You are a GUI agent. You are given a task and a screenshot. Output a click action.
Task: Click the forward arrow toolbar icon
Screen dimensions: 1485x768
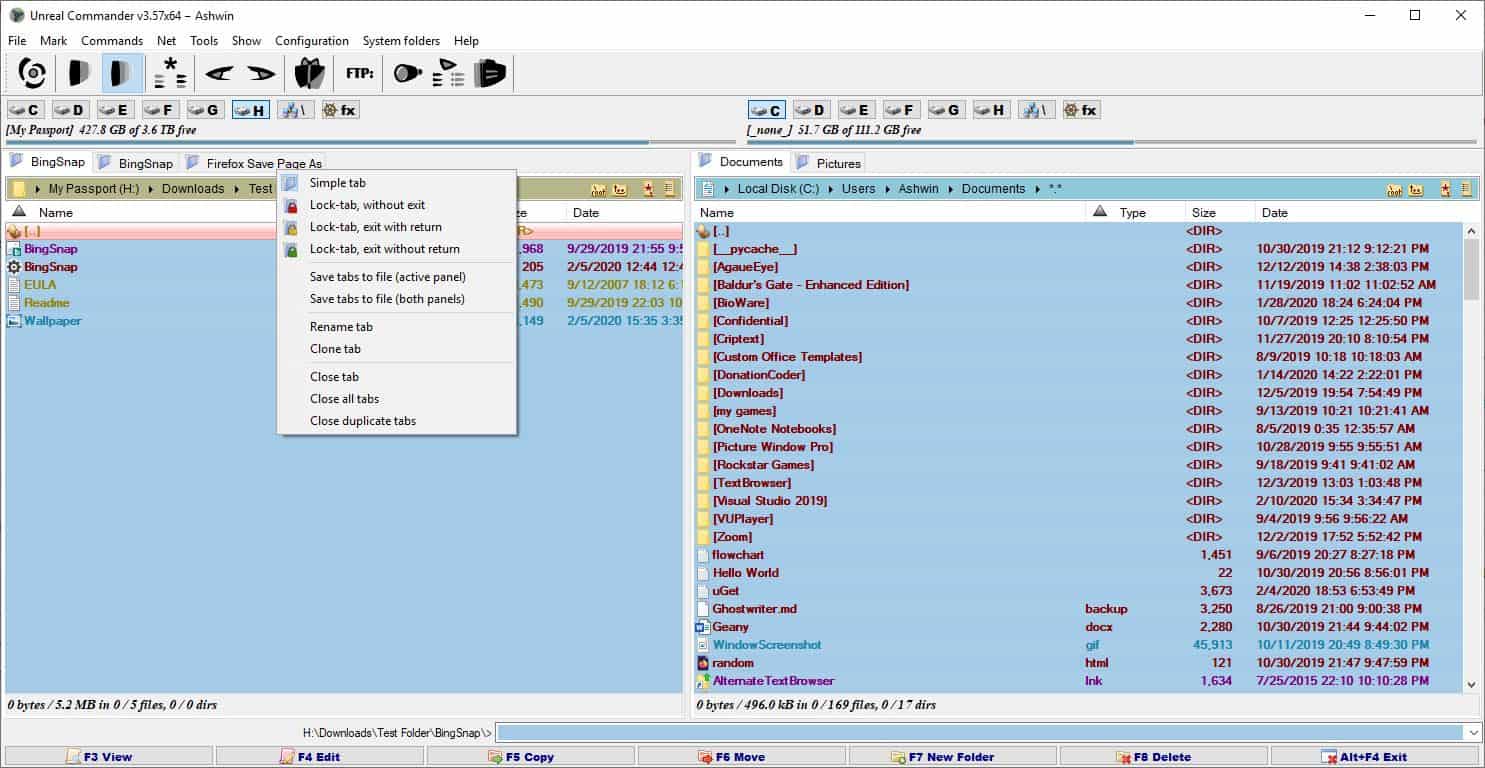pyautogui.click(x=261, y=73)
